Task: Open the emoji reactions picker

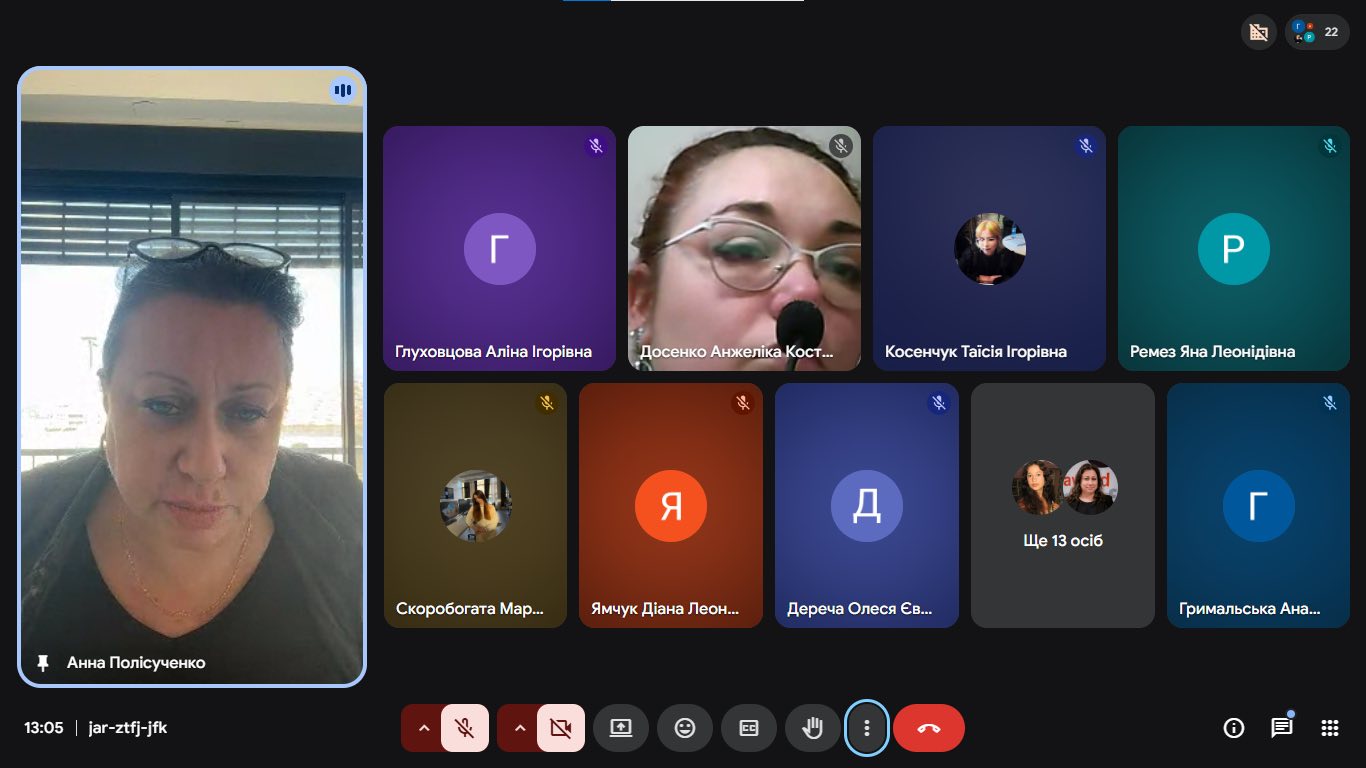Action: (685, 728)
